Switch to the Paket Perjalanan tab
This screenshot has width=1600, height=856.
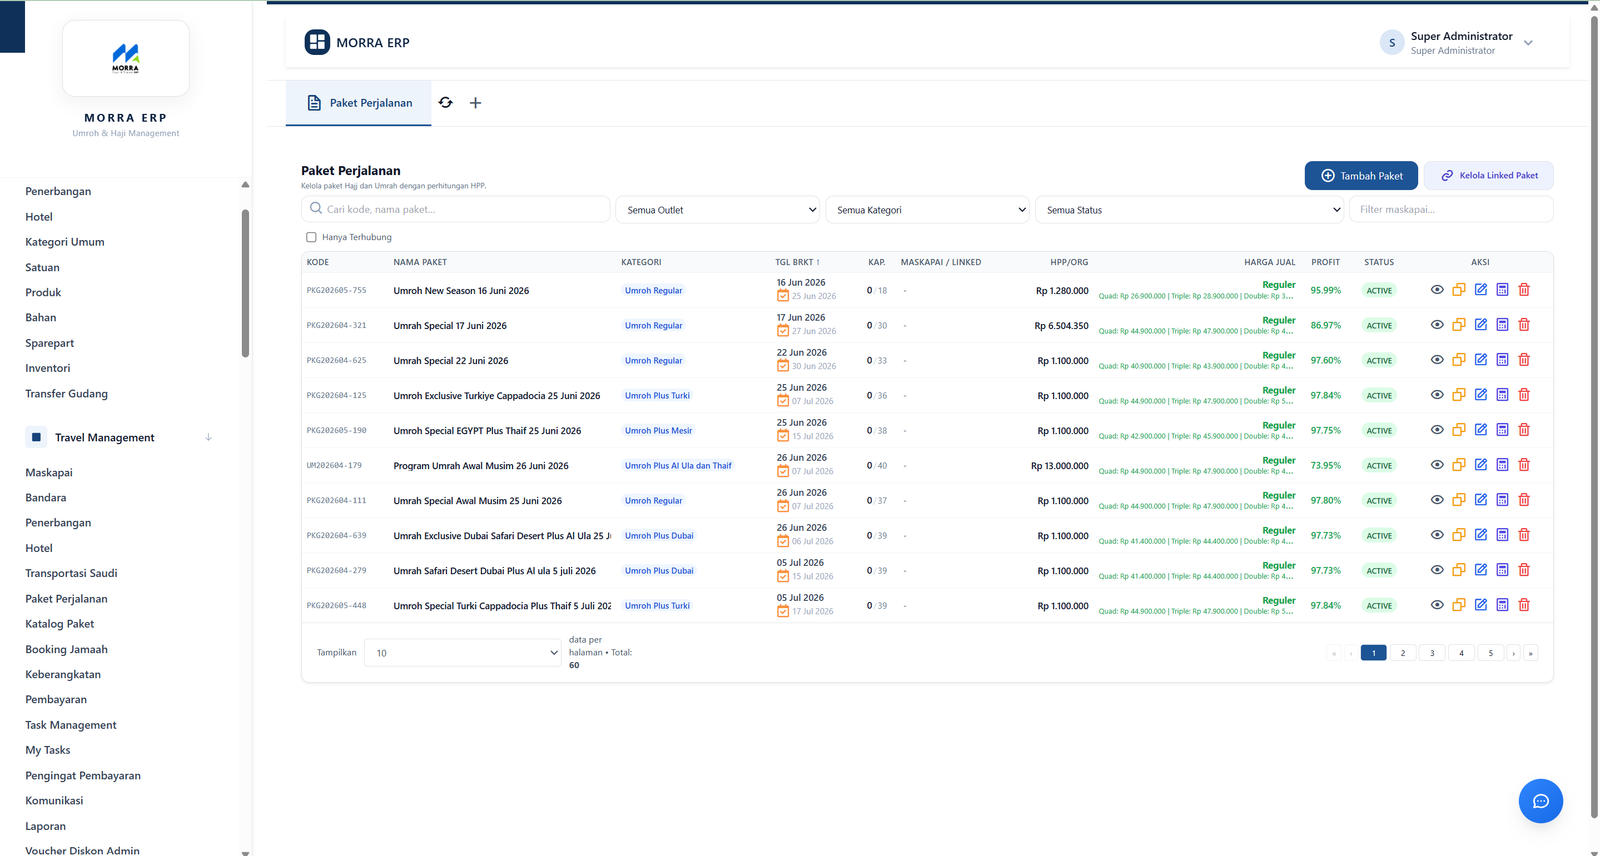point(359,103)
